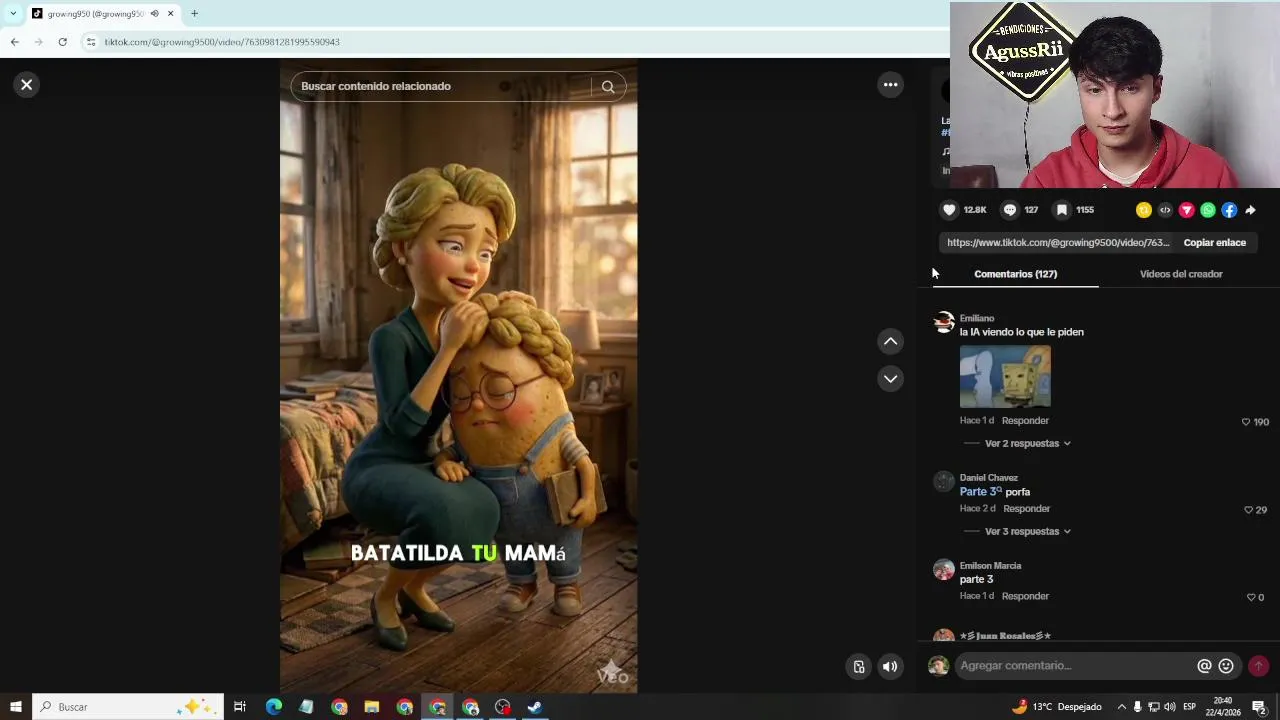
Task: Close the video viewer with the X
Action: click(27, 85)
